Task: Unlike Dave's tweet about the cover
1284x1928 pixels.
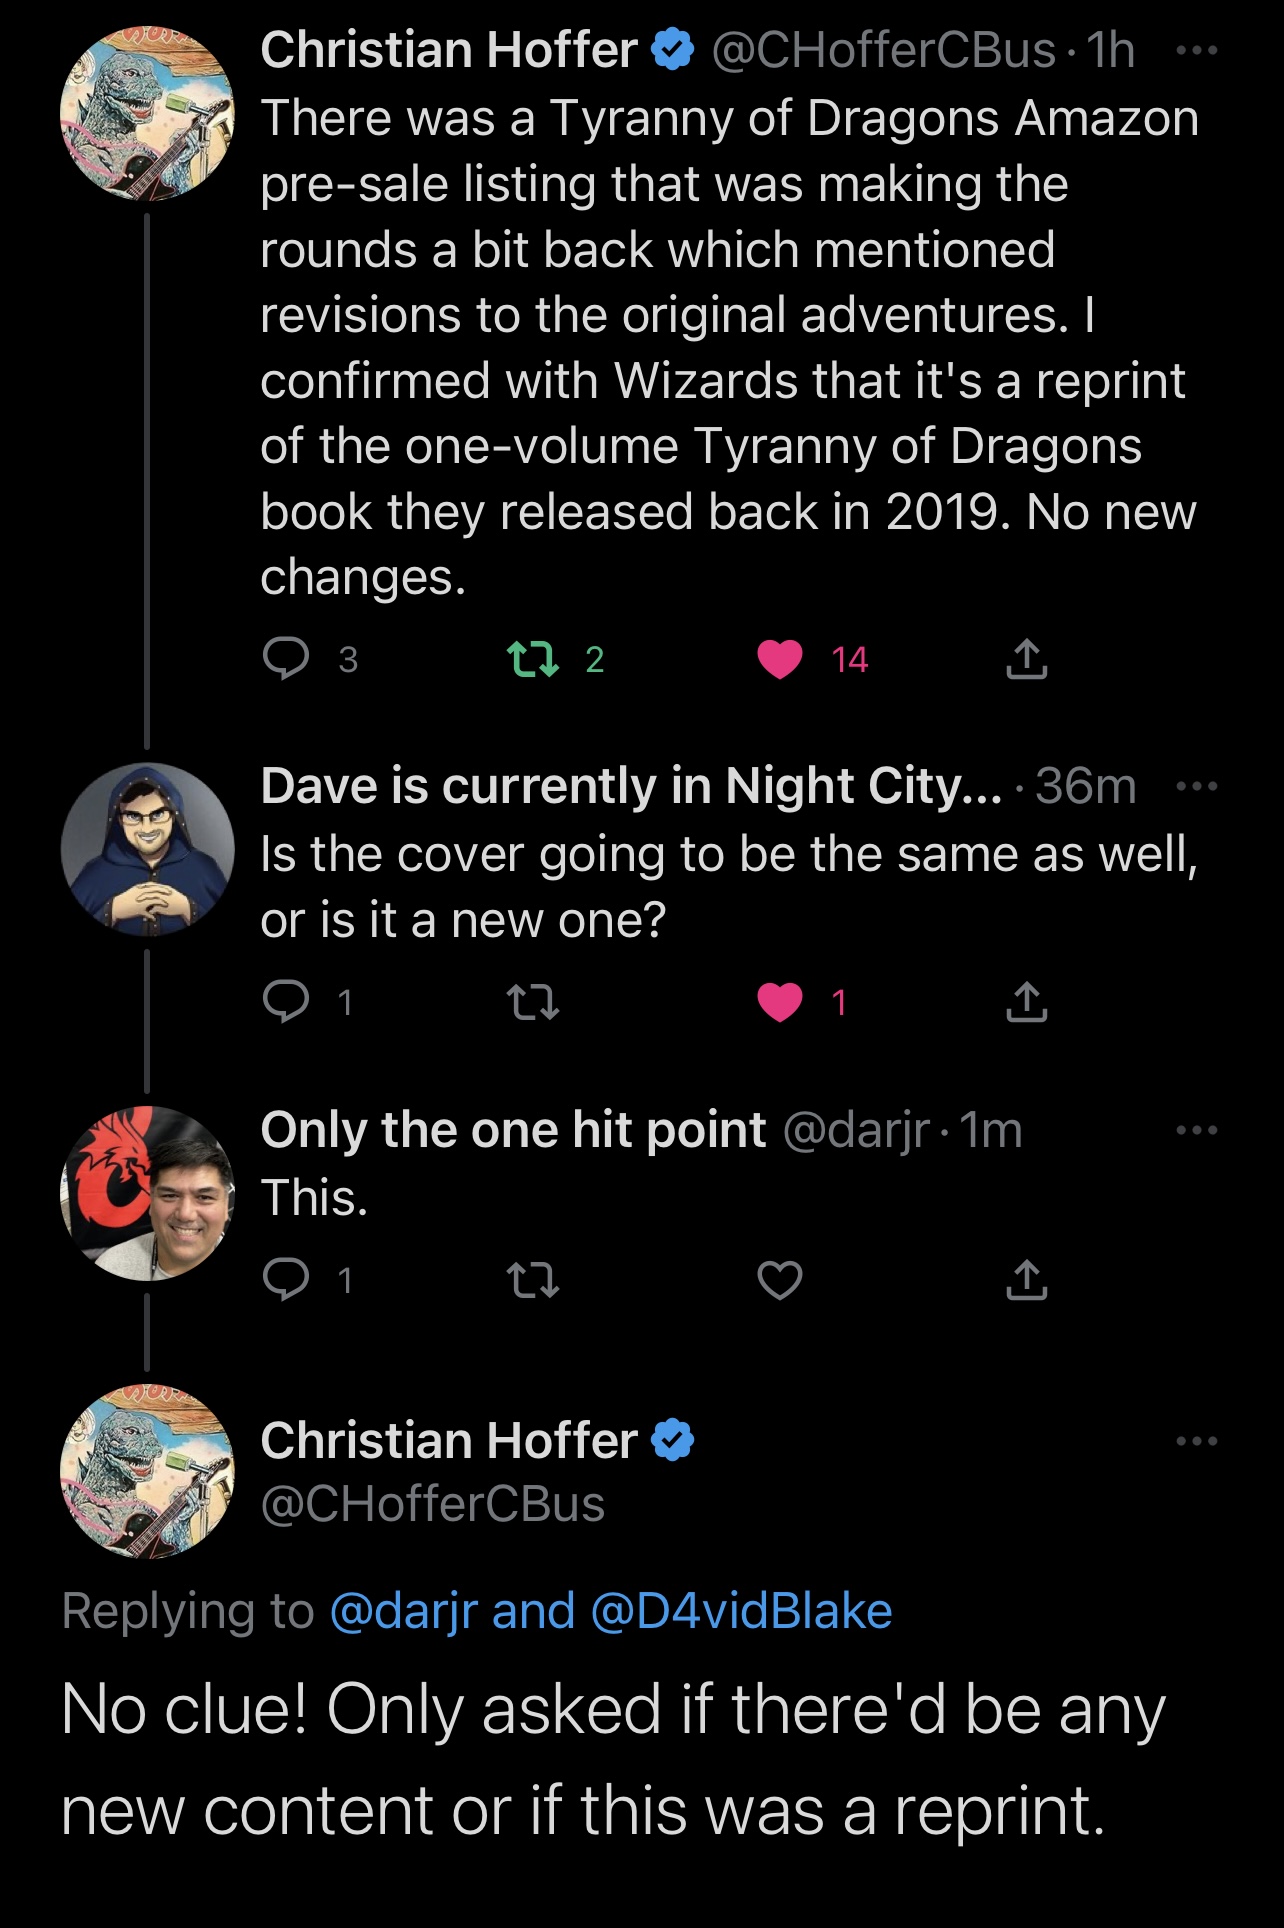Action: 780,1001
